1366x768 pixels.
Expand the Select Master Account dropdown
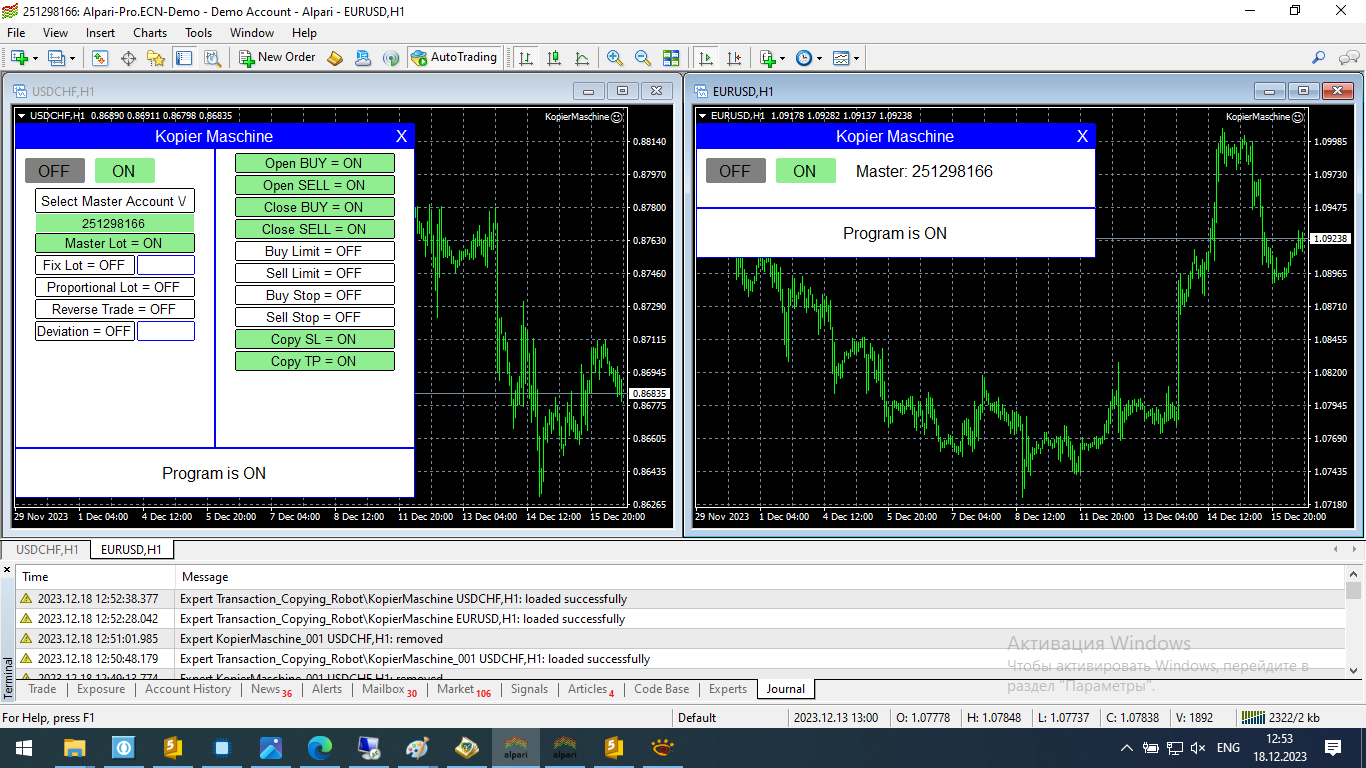(114, 201)
